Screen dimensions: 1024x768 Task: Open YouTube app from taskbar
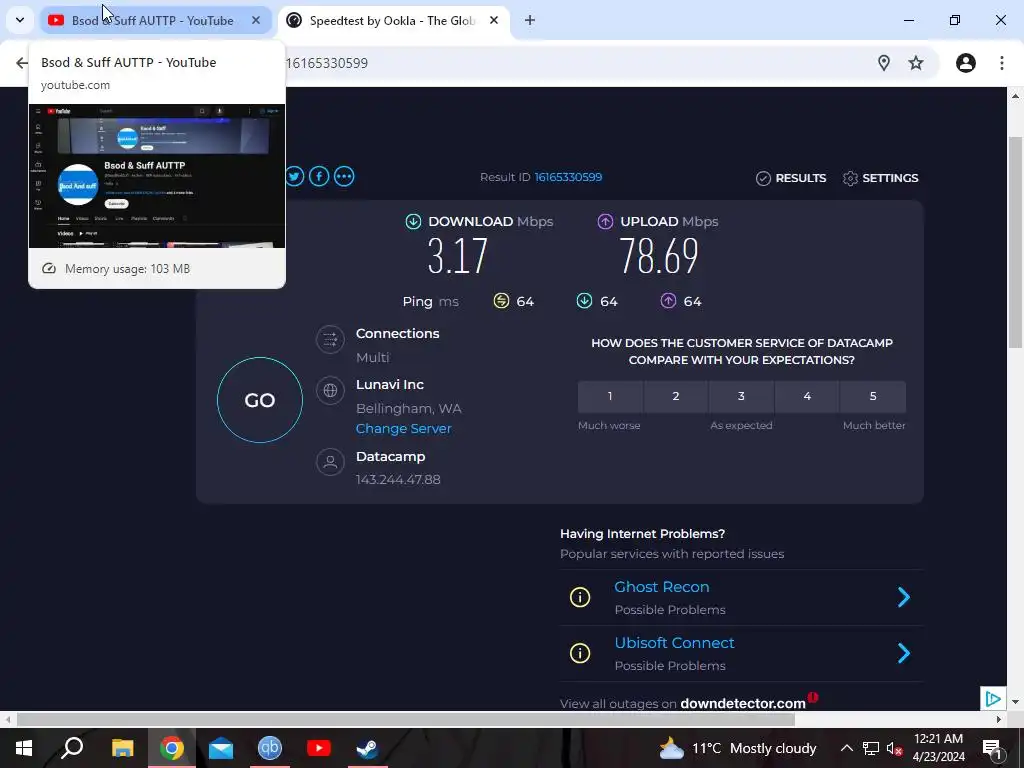tap(319, 748)
